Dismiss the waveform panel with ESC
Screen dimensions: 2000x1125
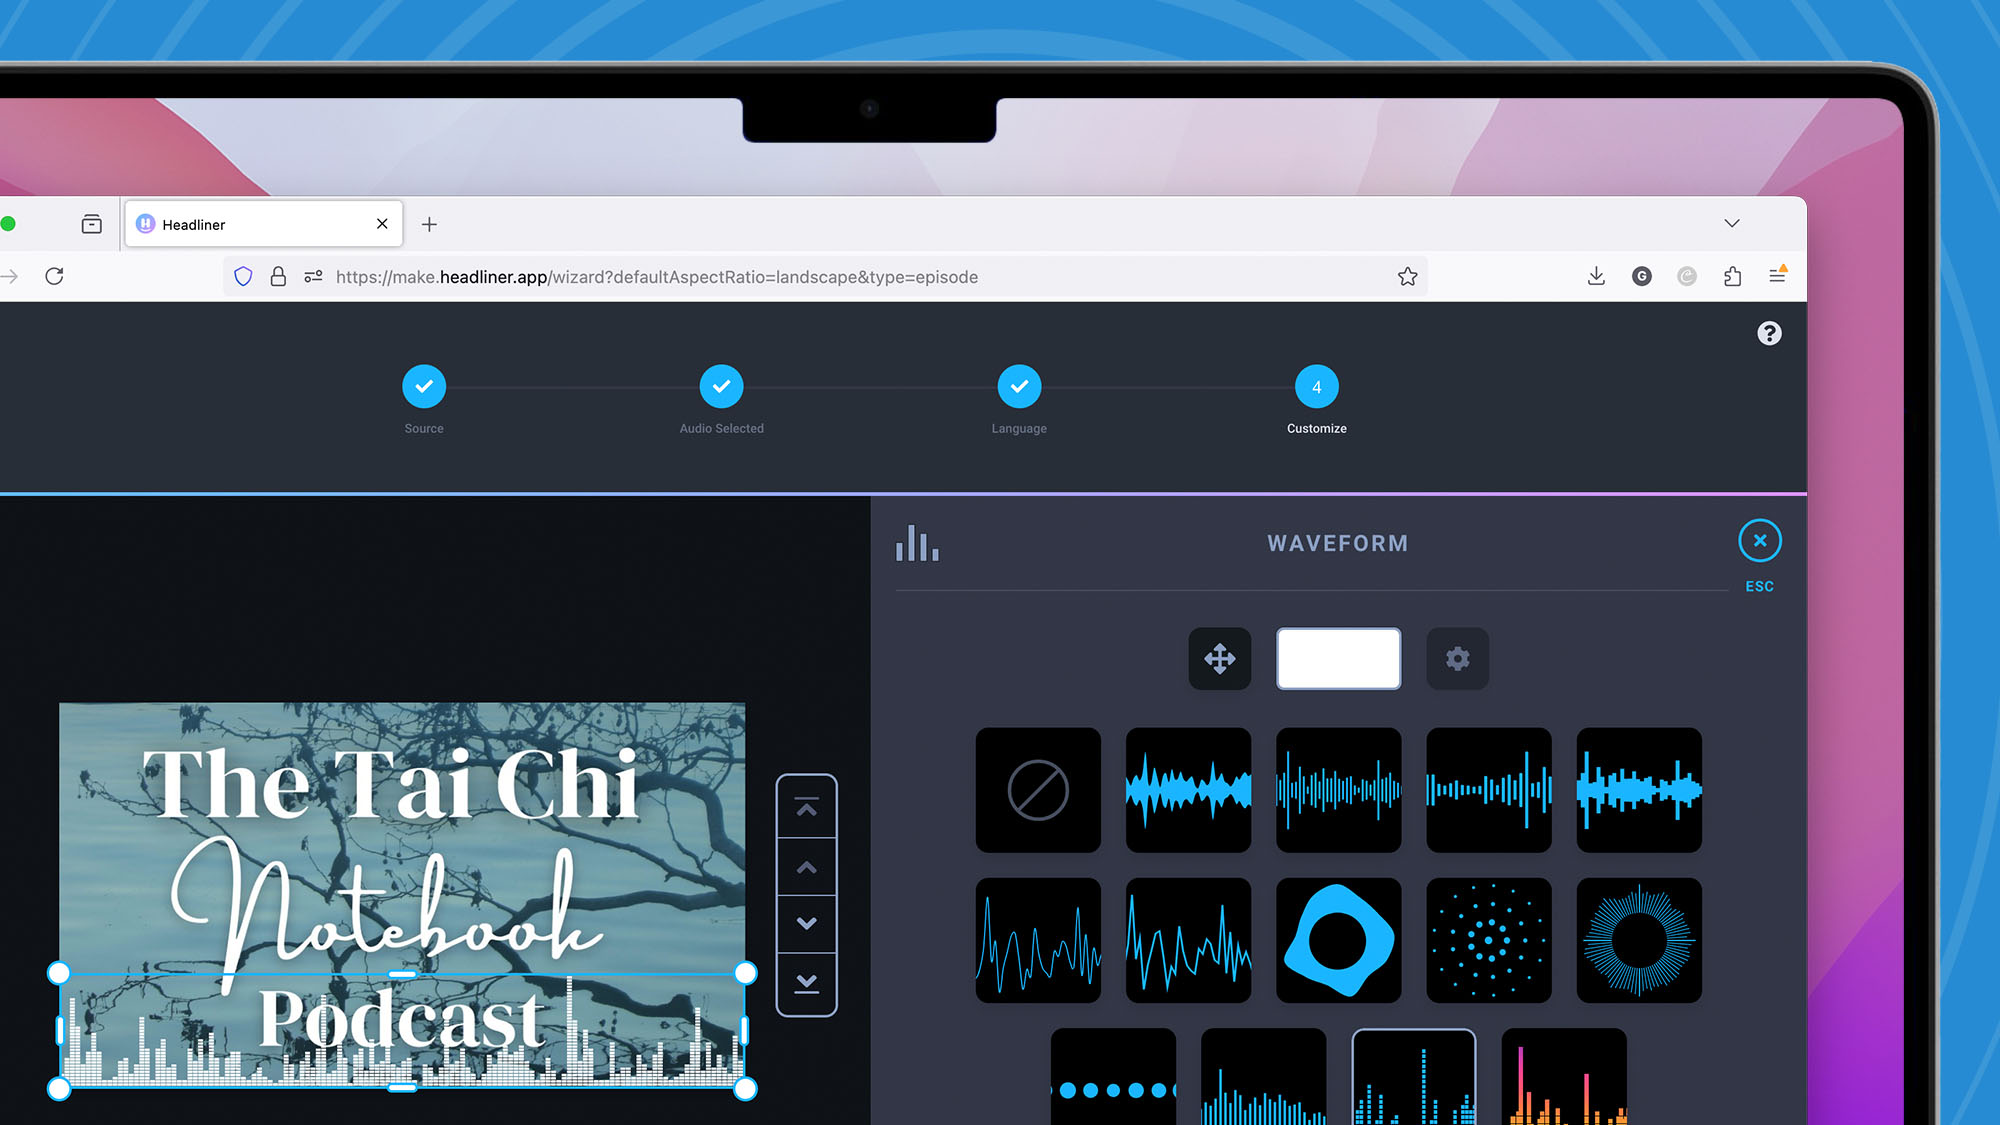pyautogui.click(x=1760, y=540)
